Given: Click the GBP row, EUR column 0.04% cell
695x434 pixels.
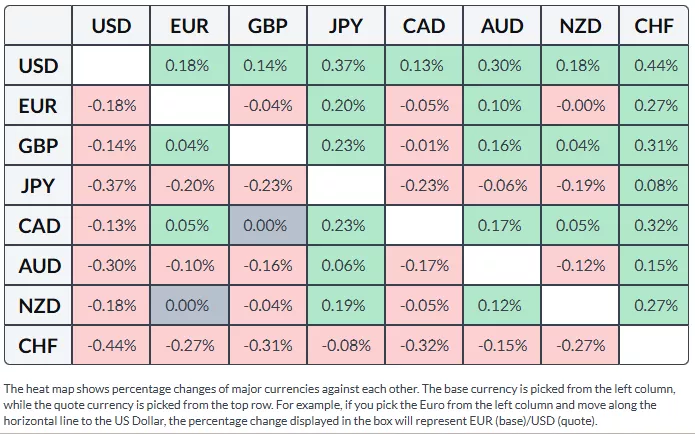Looking at the screenshot, I should [x=189, y=146].
